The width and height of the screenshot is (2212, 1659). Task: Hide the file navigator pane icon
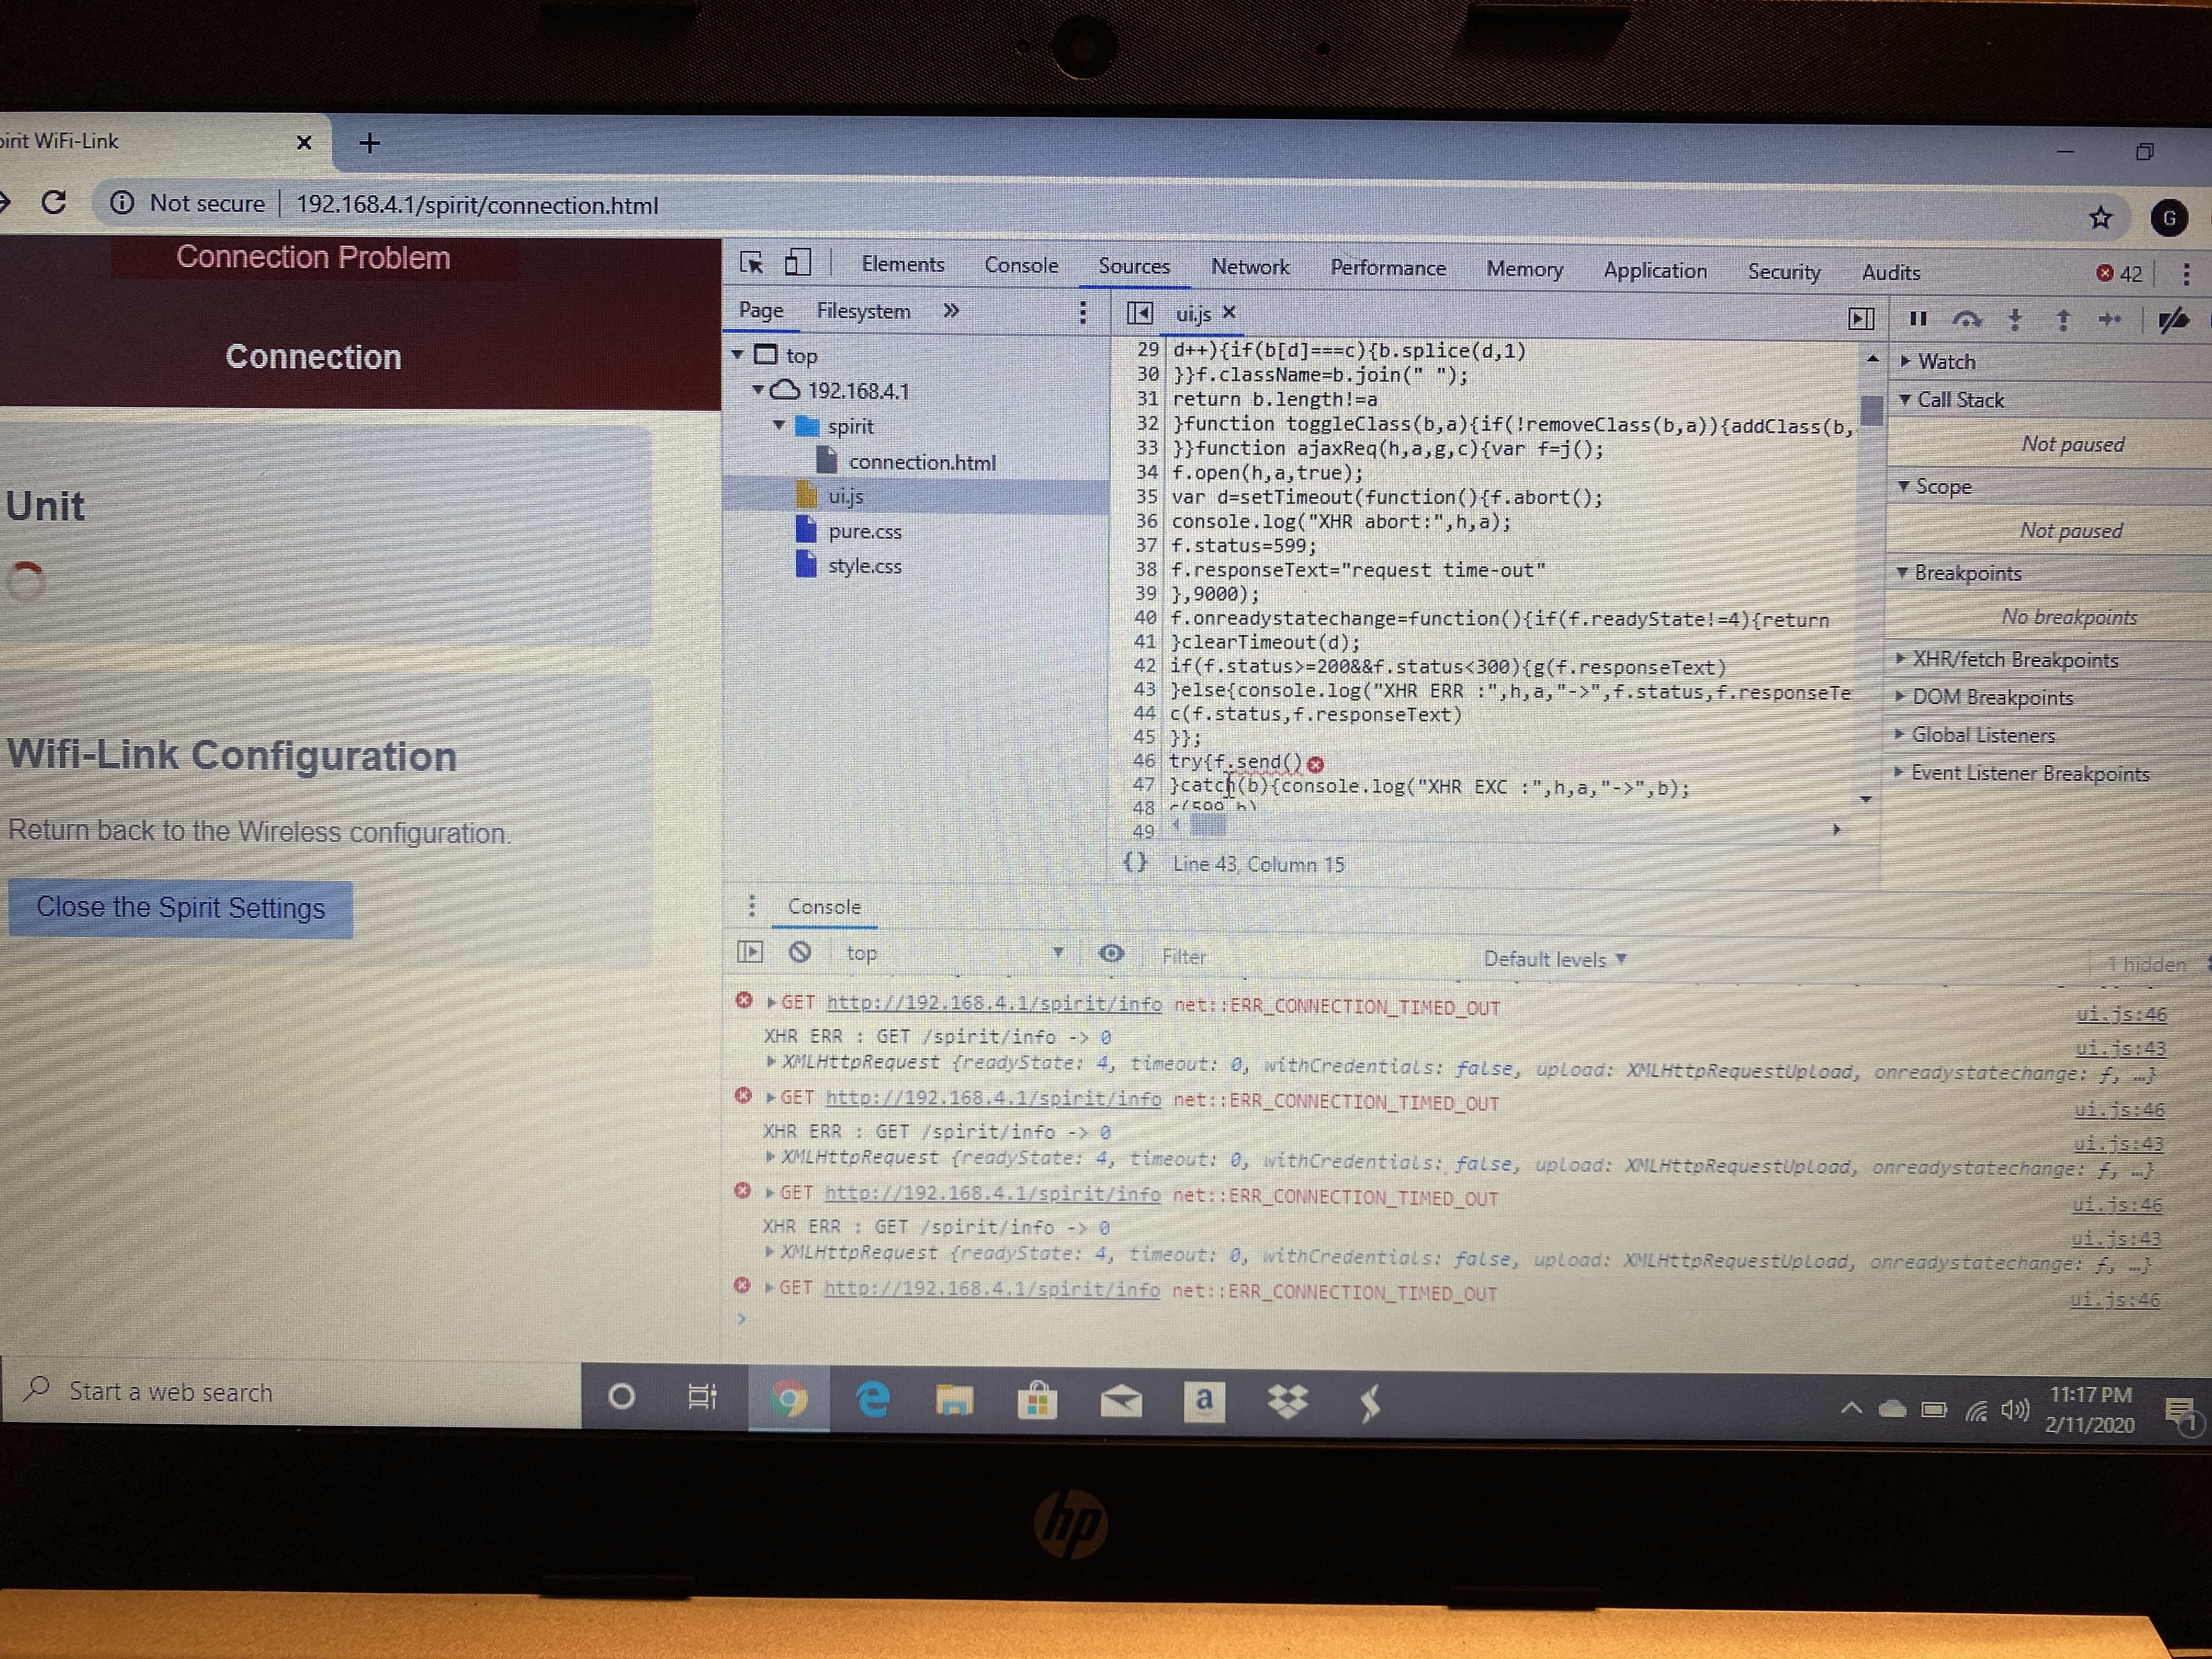(x=1139, y=313)
